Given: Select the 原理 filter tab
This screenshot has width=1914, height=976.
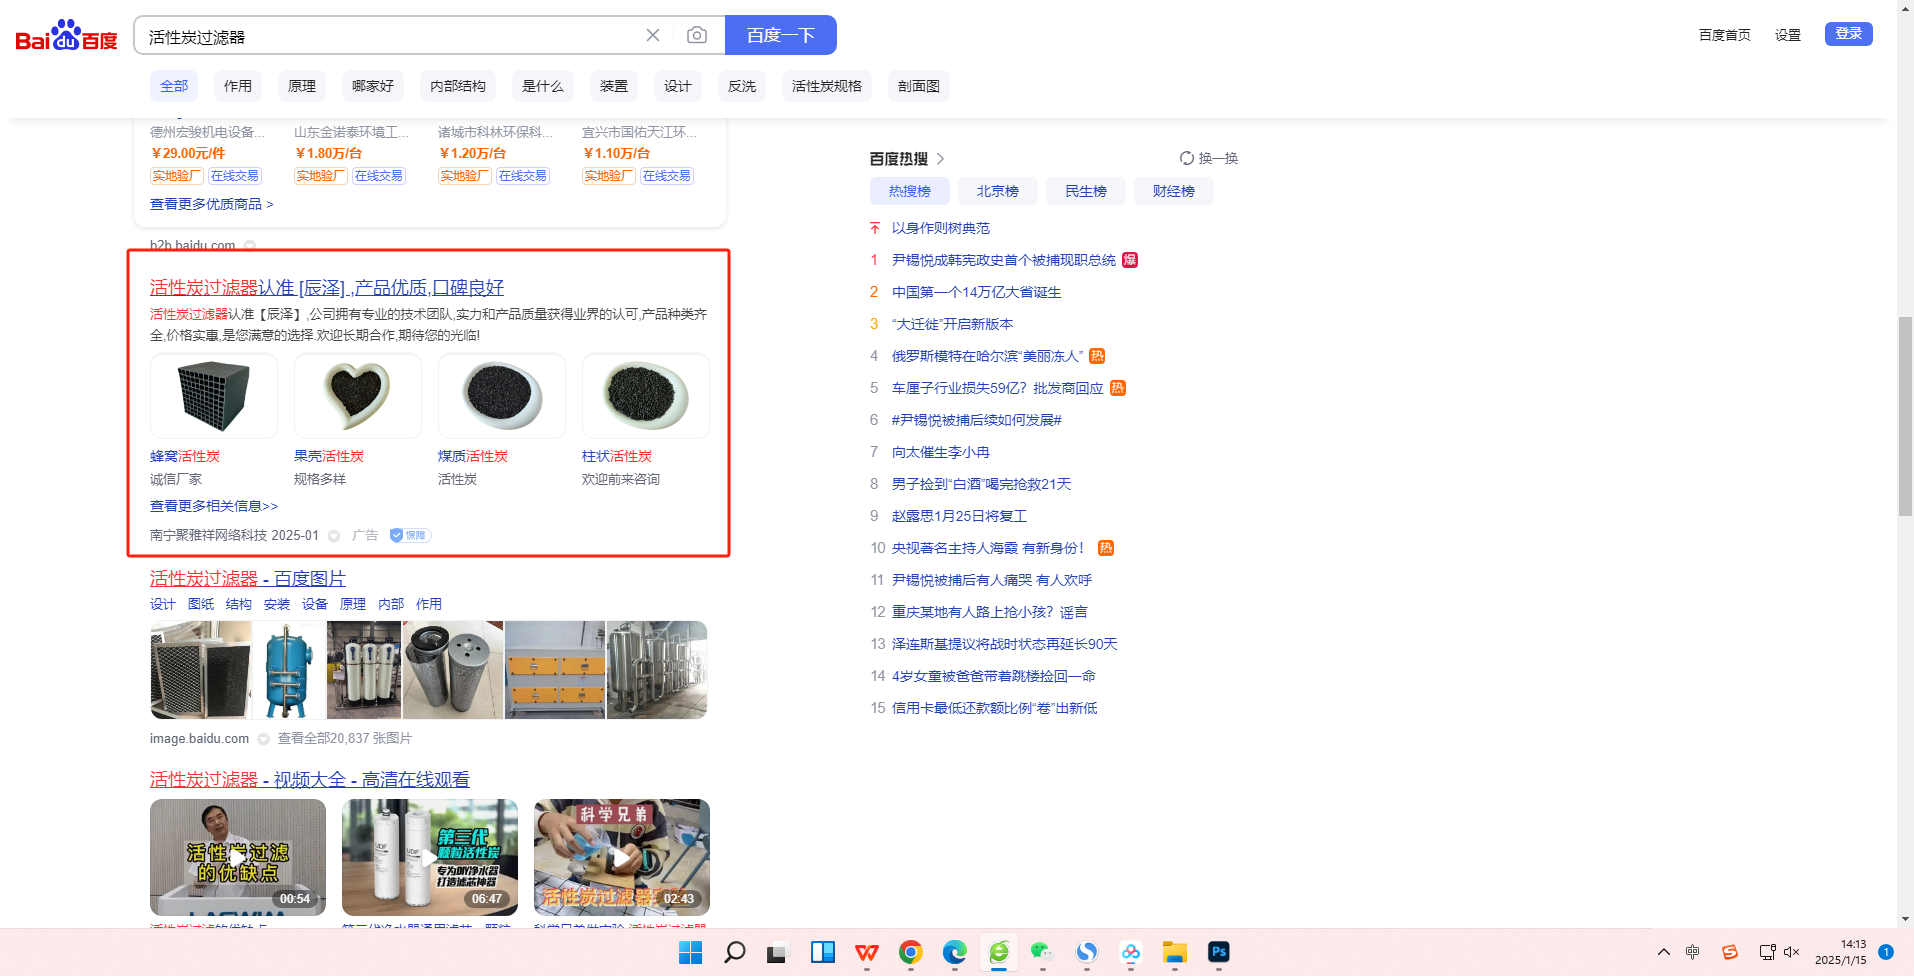Looking at the screenshot, I should pyautogui.click(x=302, y=86).
